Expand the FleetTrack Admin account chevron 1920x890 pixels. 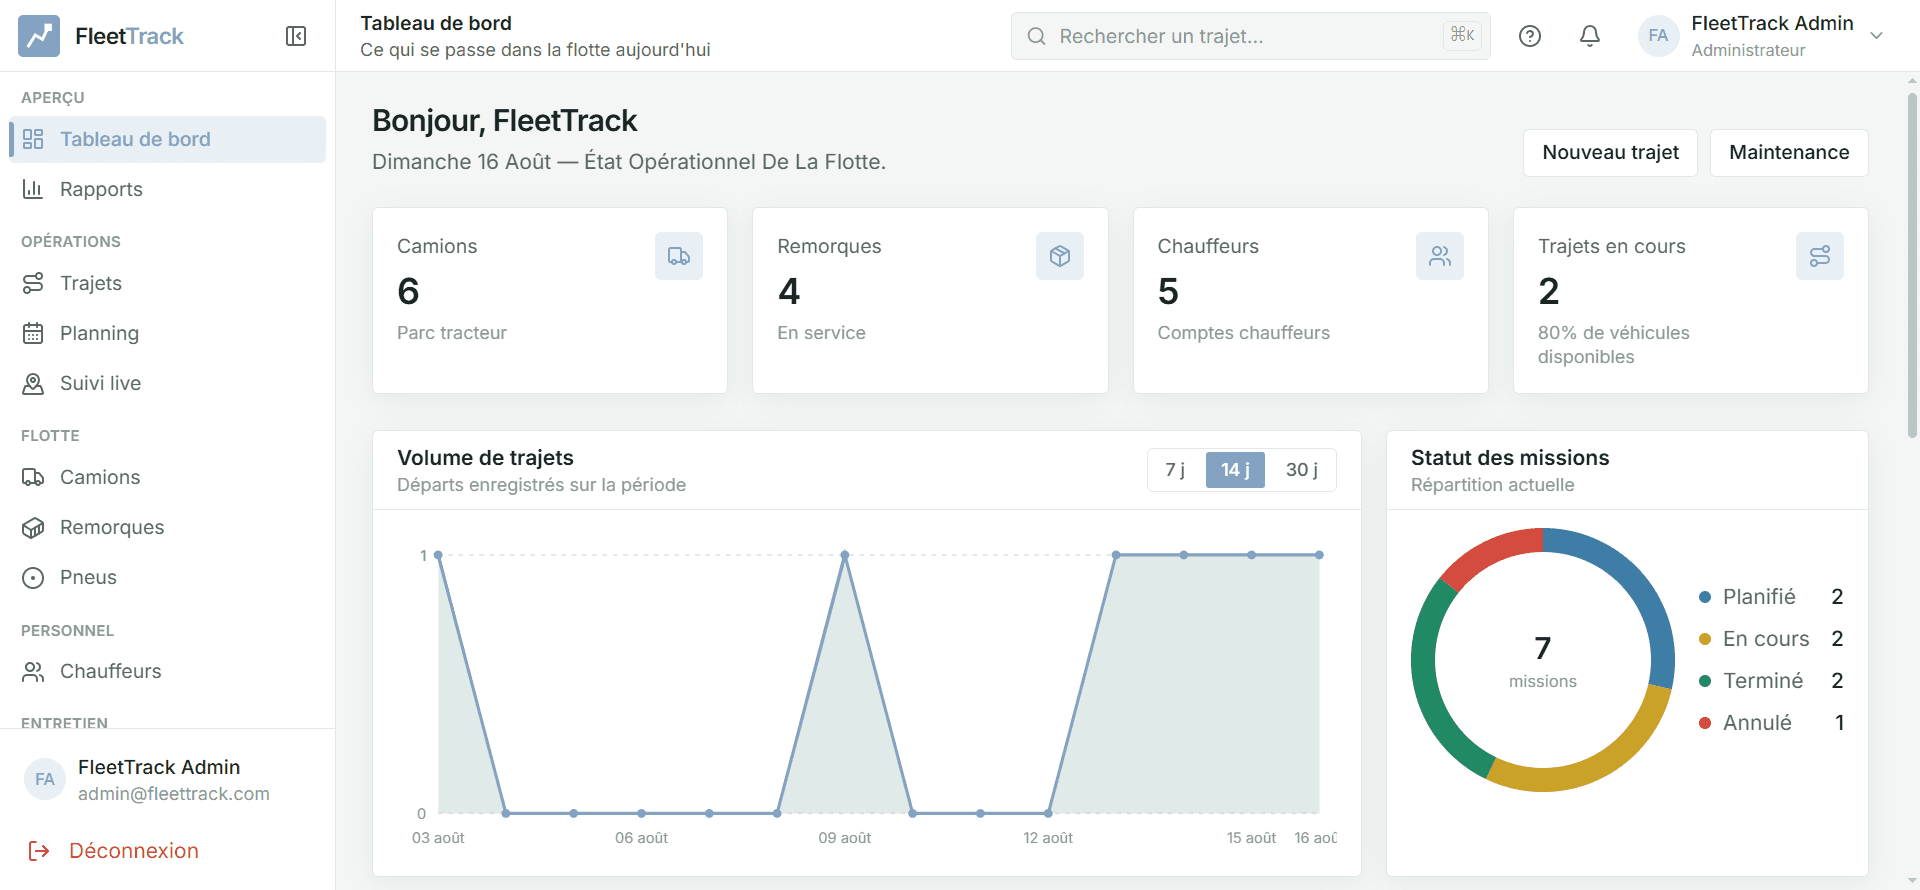[1877, 36]
